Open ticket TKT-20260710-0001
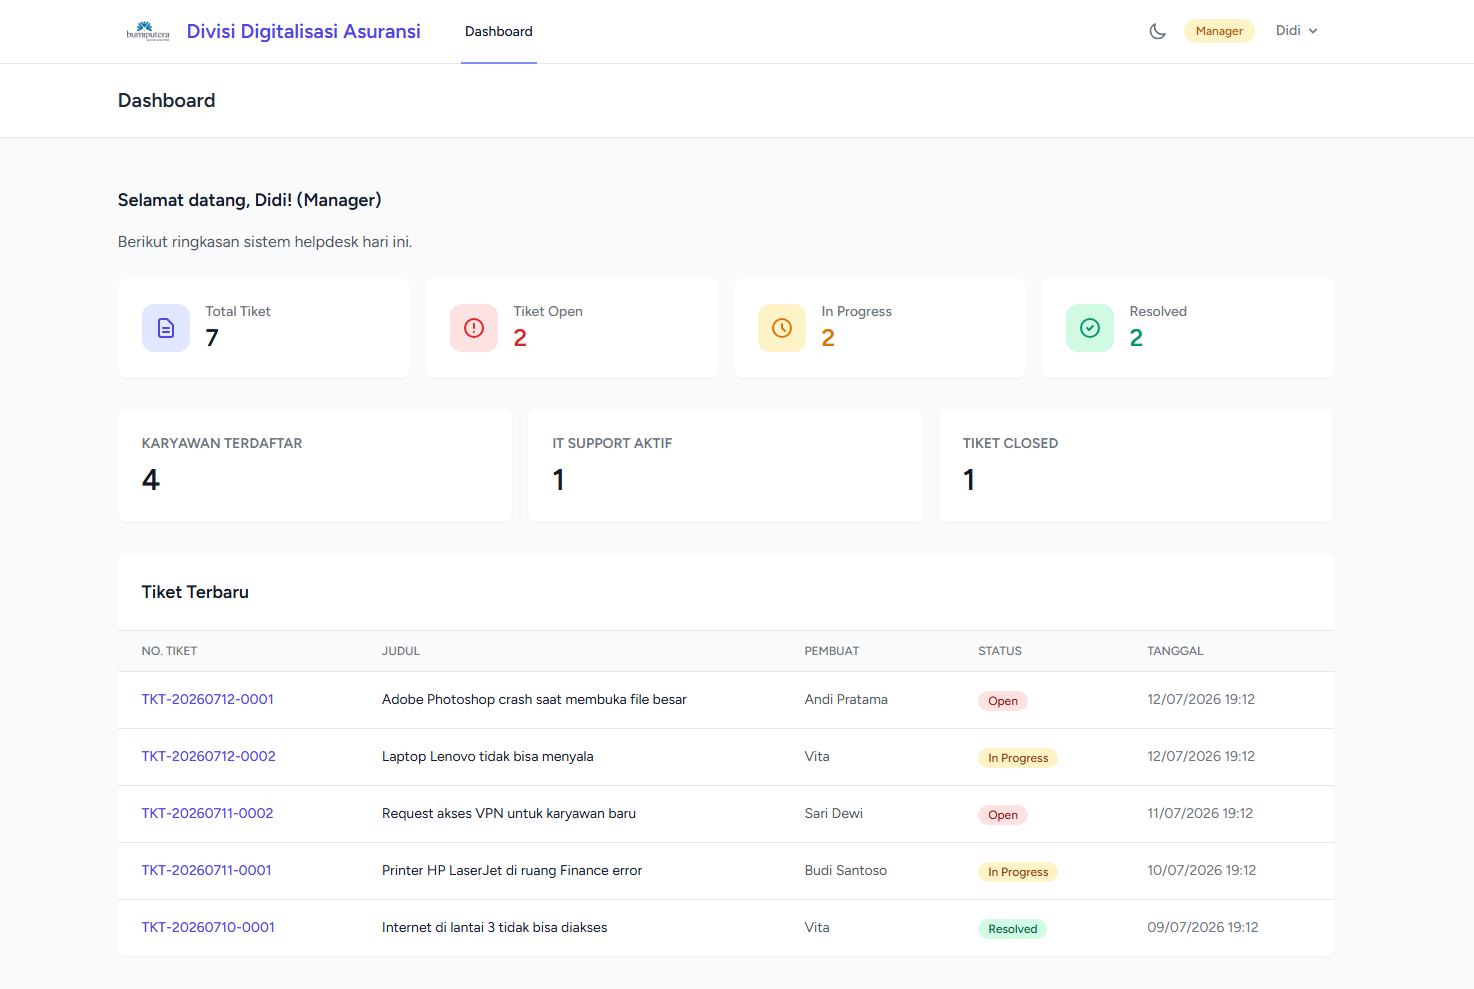 pos(208,927)
